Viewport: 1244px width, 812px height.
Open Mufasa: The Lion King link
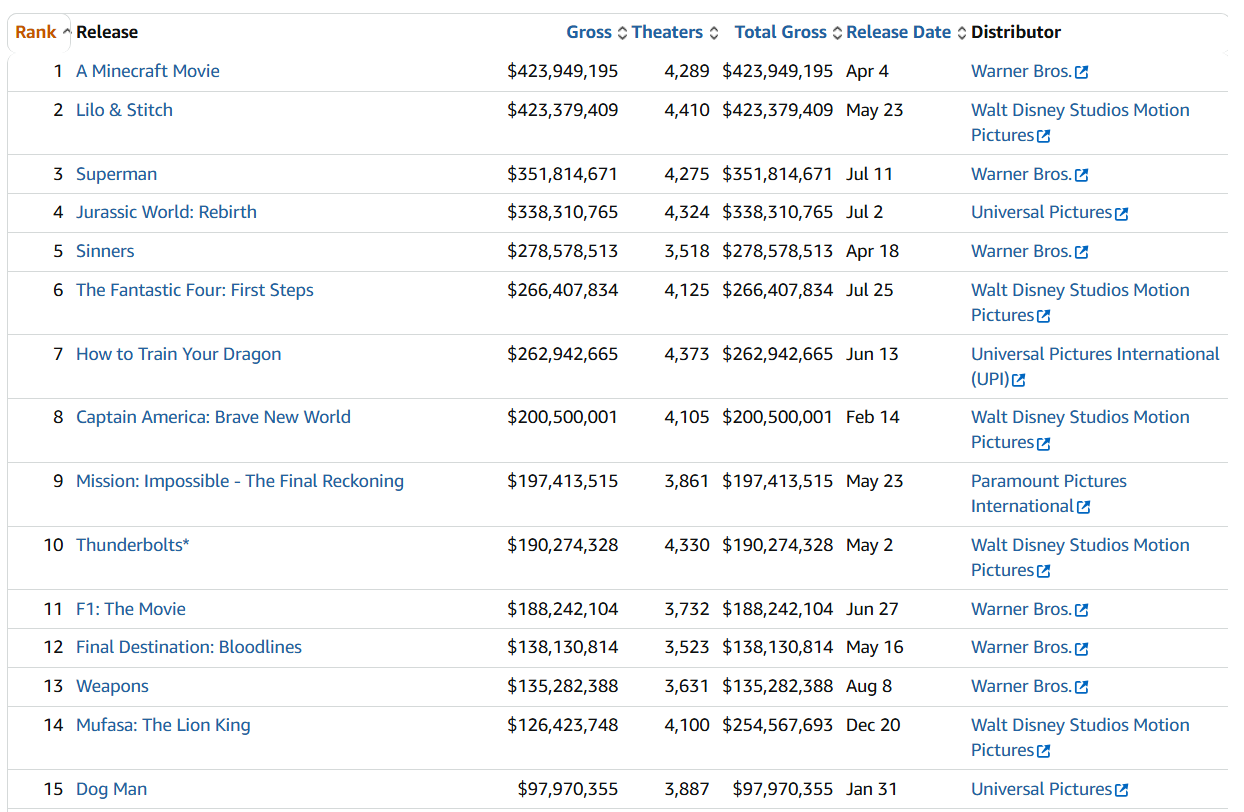click(163, 725)
